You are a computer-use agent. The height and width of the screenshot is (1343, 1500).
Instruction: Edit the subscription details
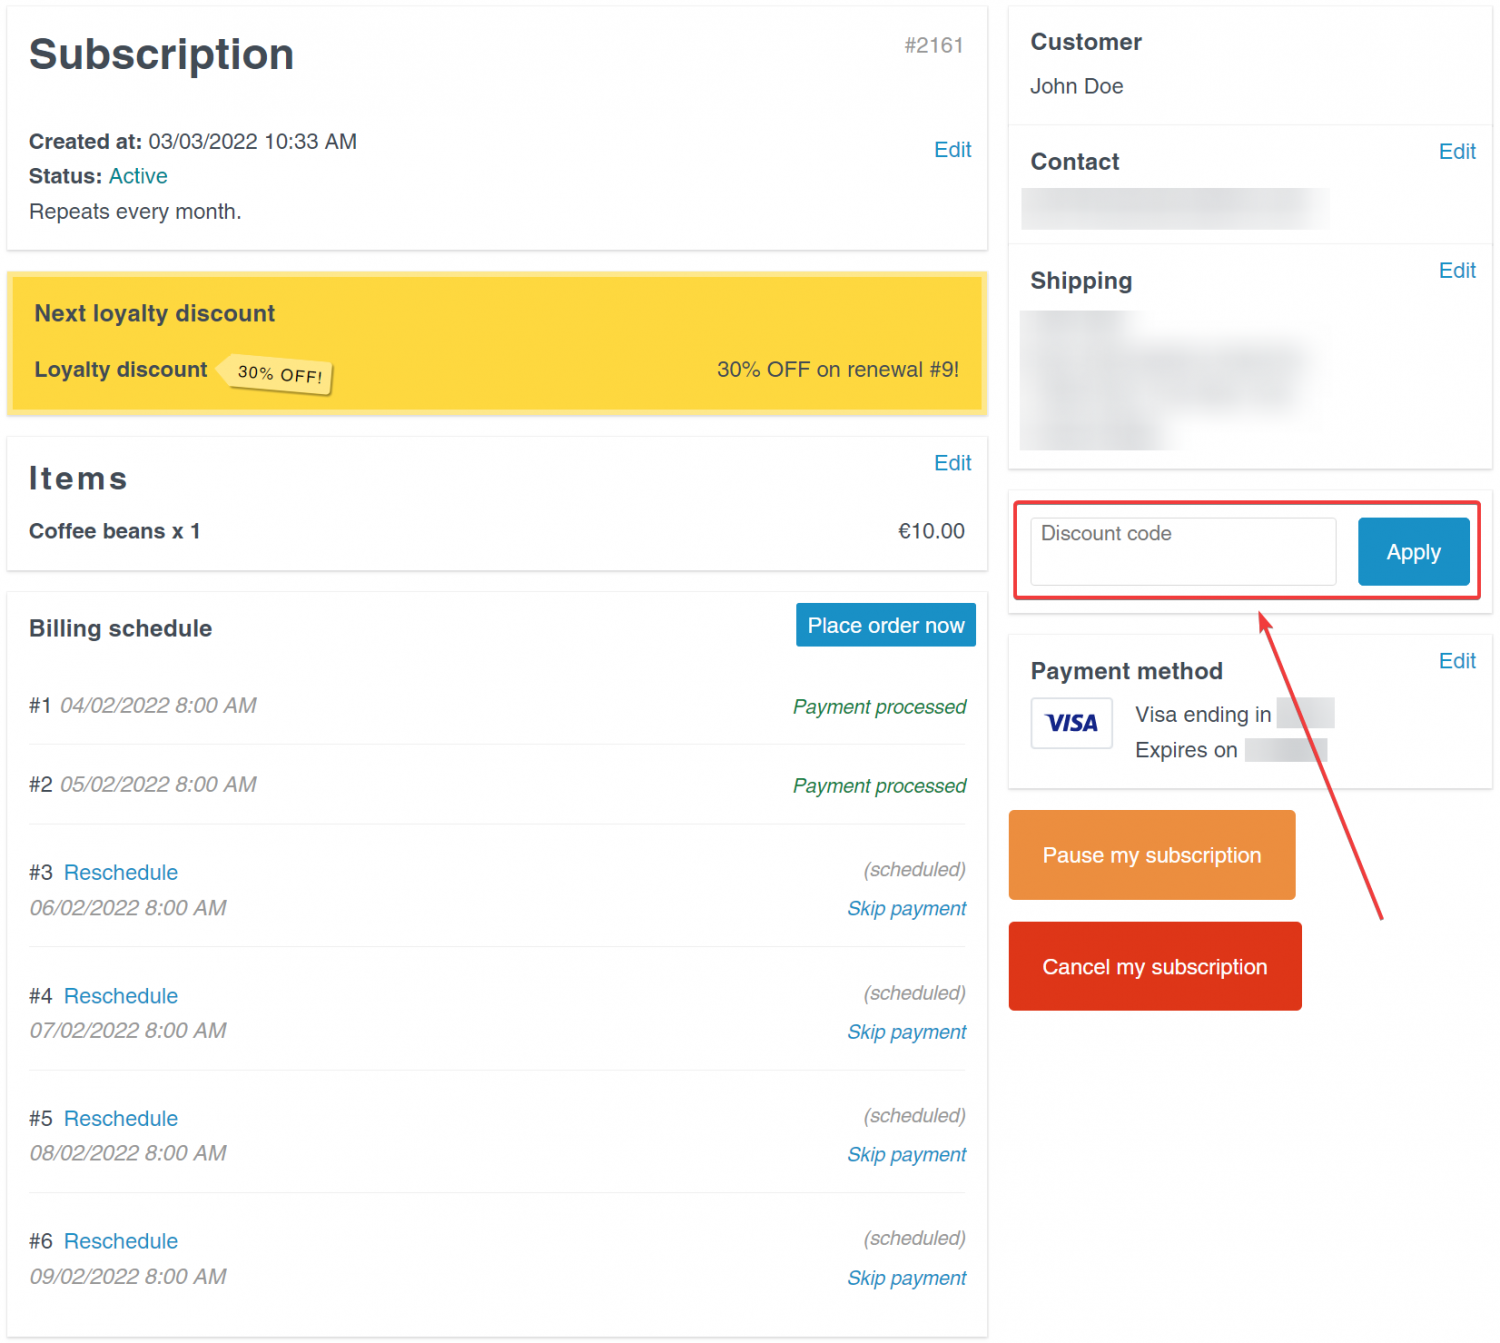coord(952,150)
